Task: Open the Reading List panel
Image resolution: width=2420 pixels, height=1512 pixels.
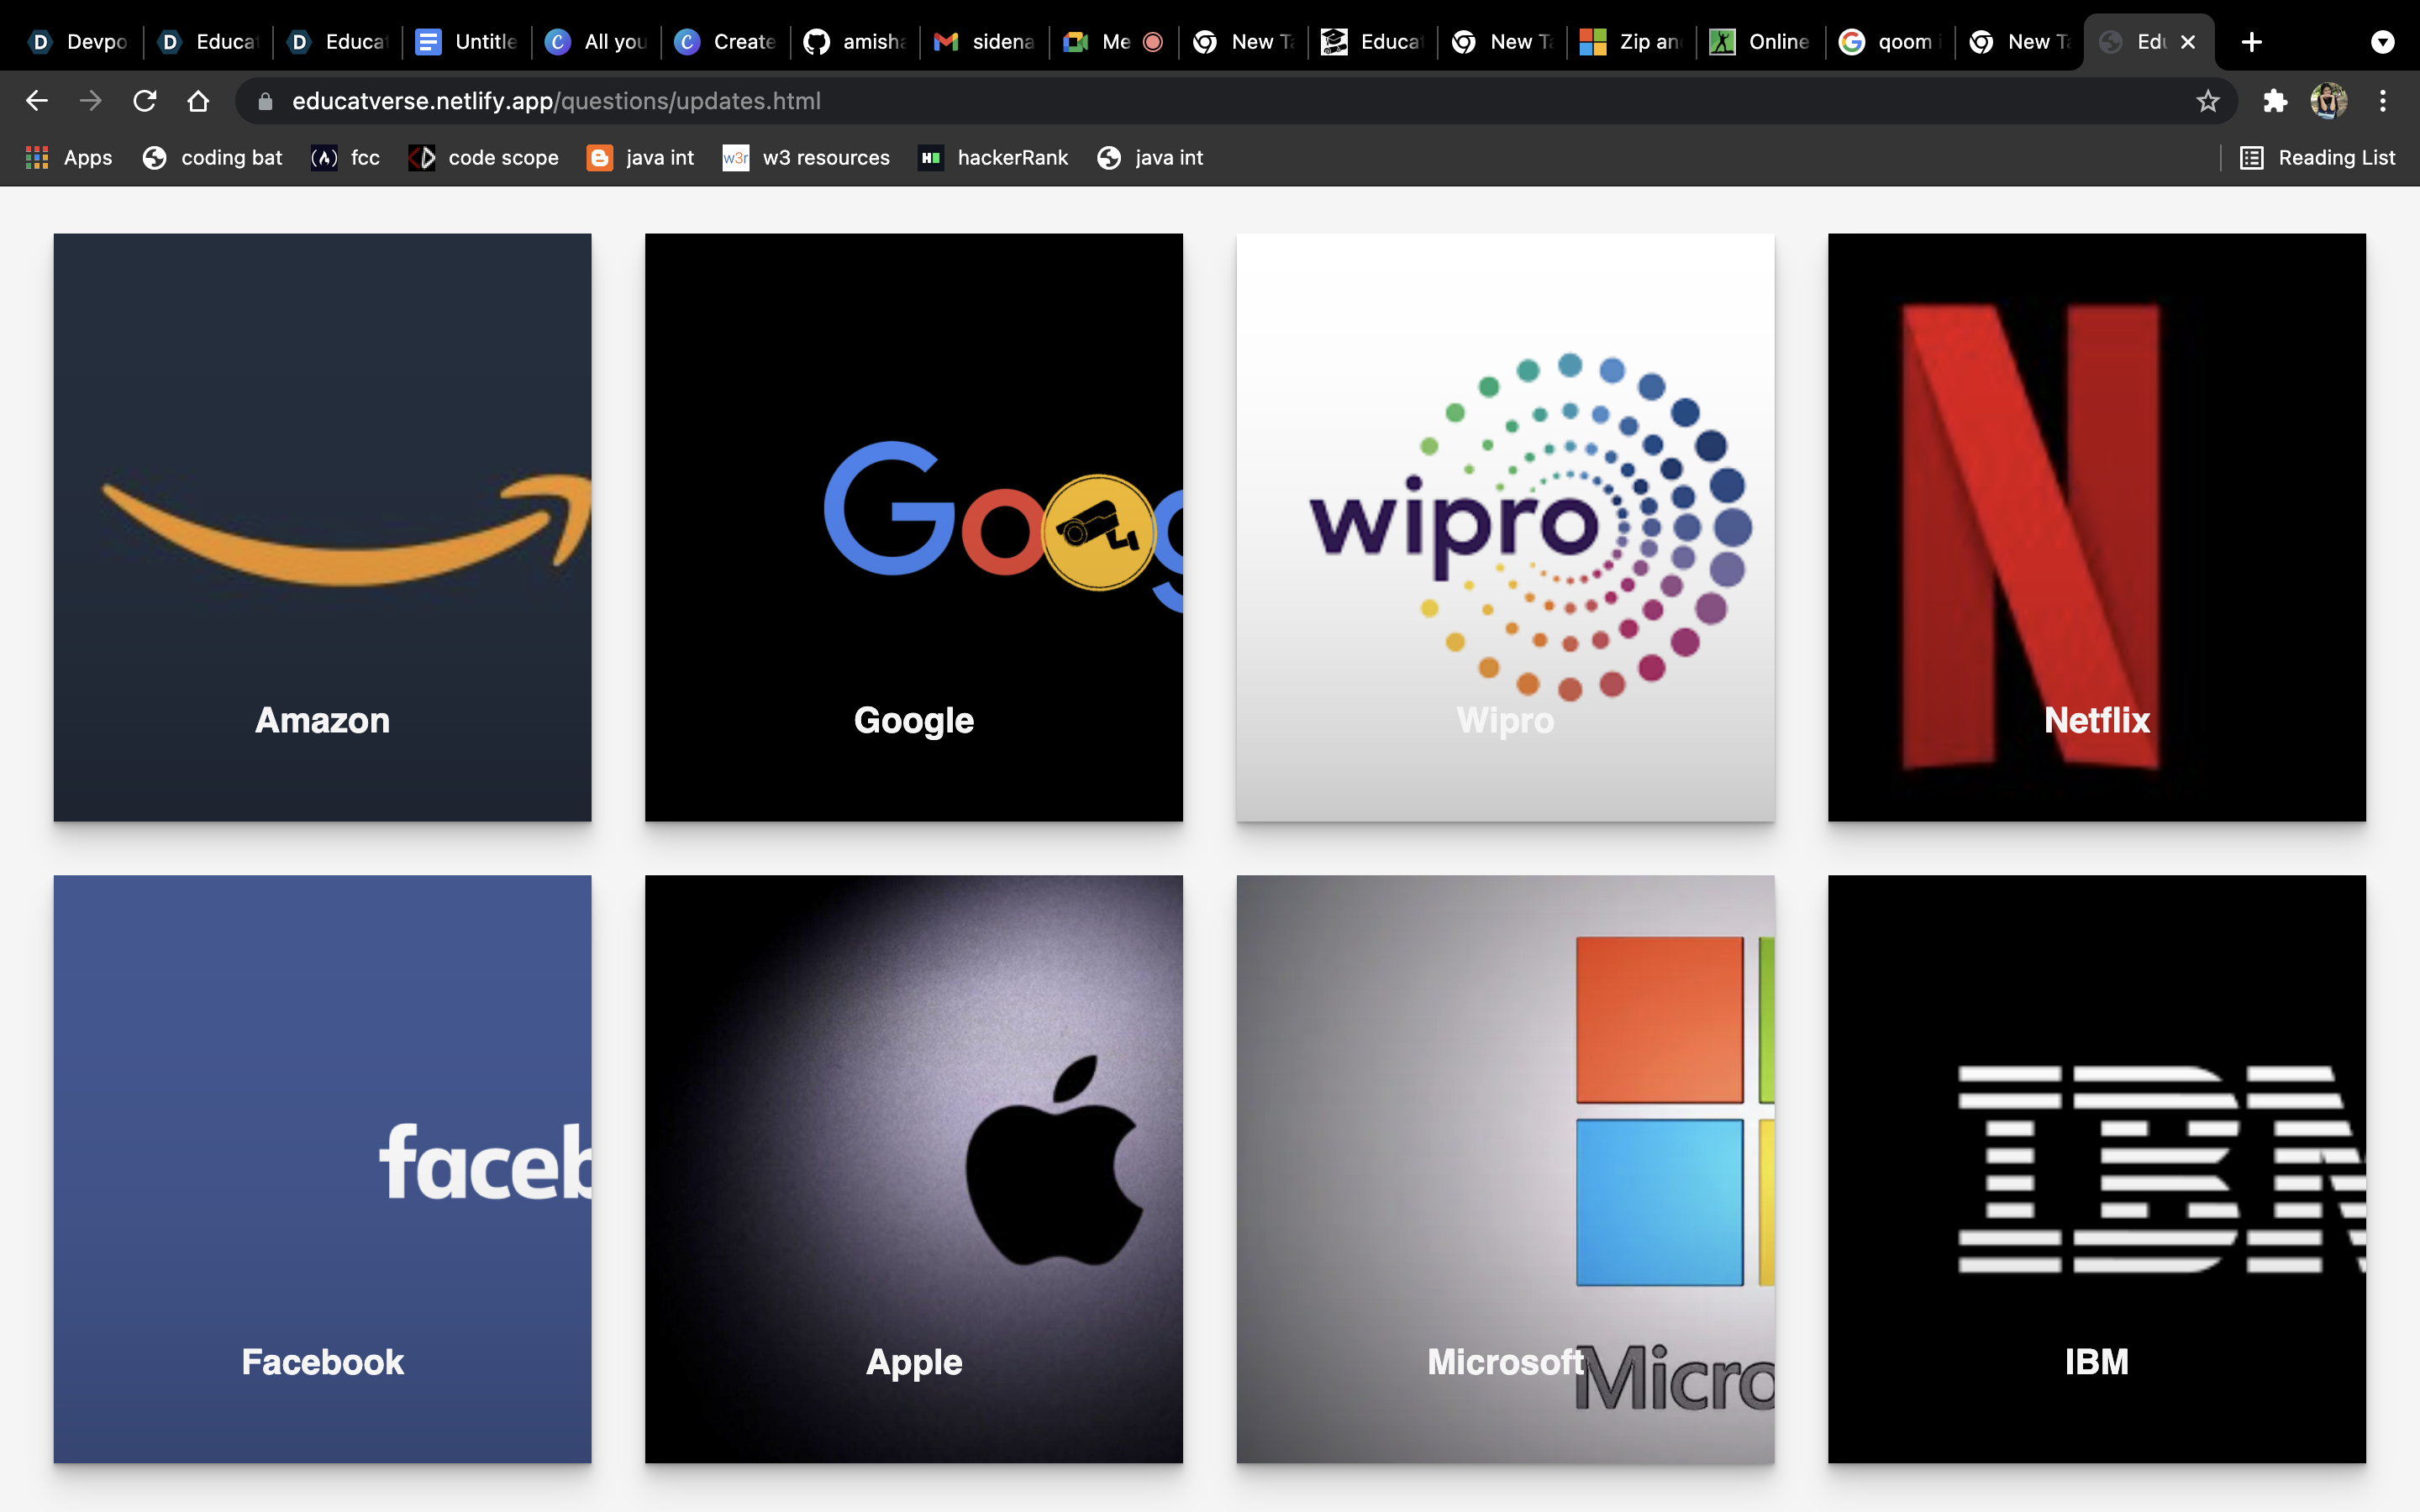Action: (2317, 158)
